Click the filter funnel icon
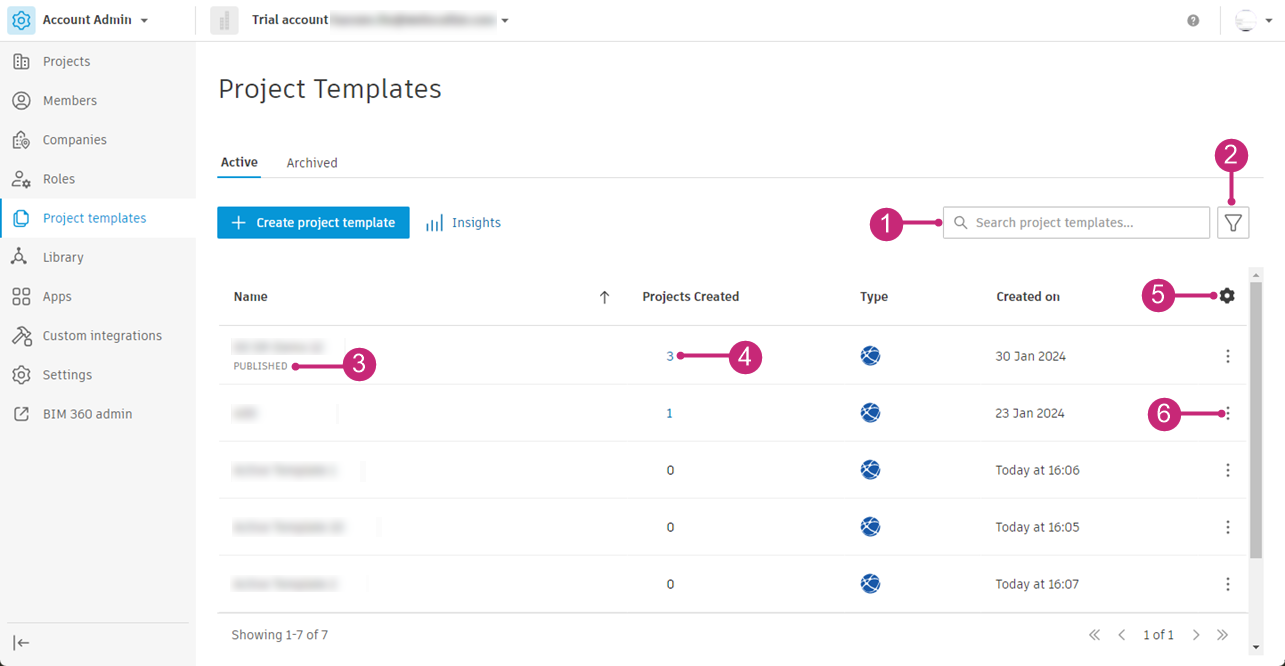This screenshot has height=666, width=1285. click(x=1233, y=223)
